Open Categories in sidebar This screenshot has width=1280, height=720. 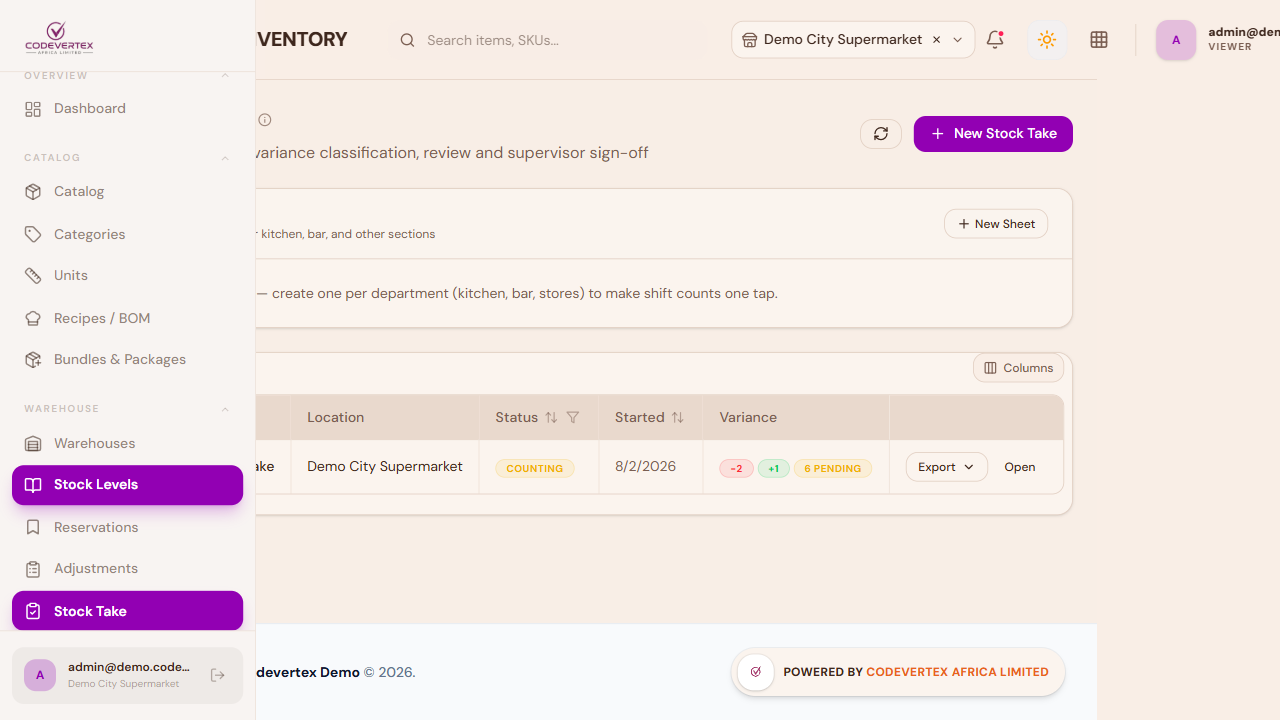(x=127, y=234)
